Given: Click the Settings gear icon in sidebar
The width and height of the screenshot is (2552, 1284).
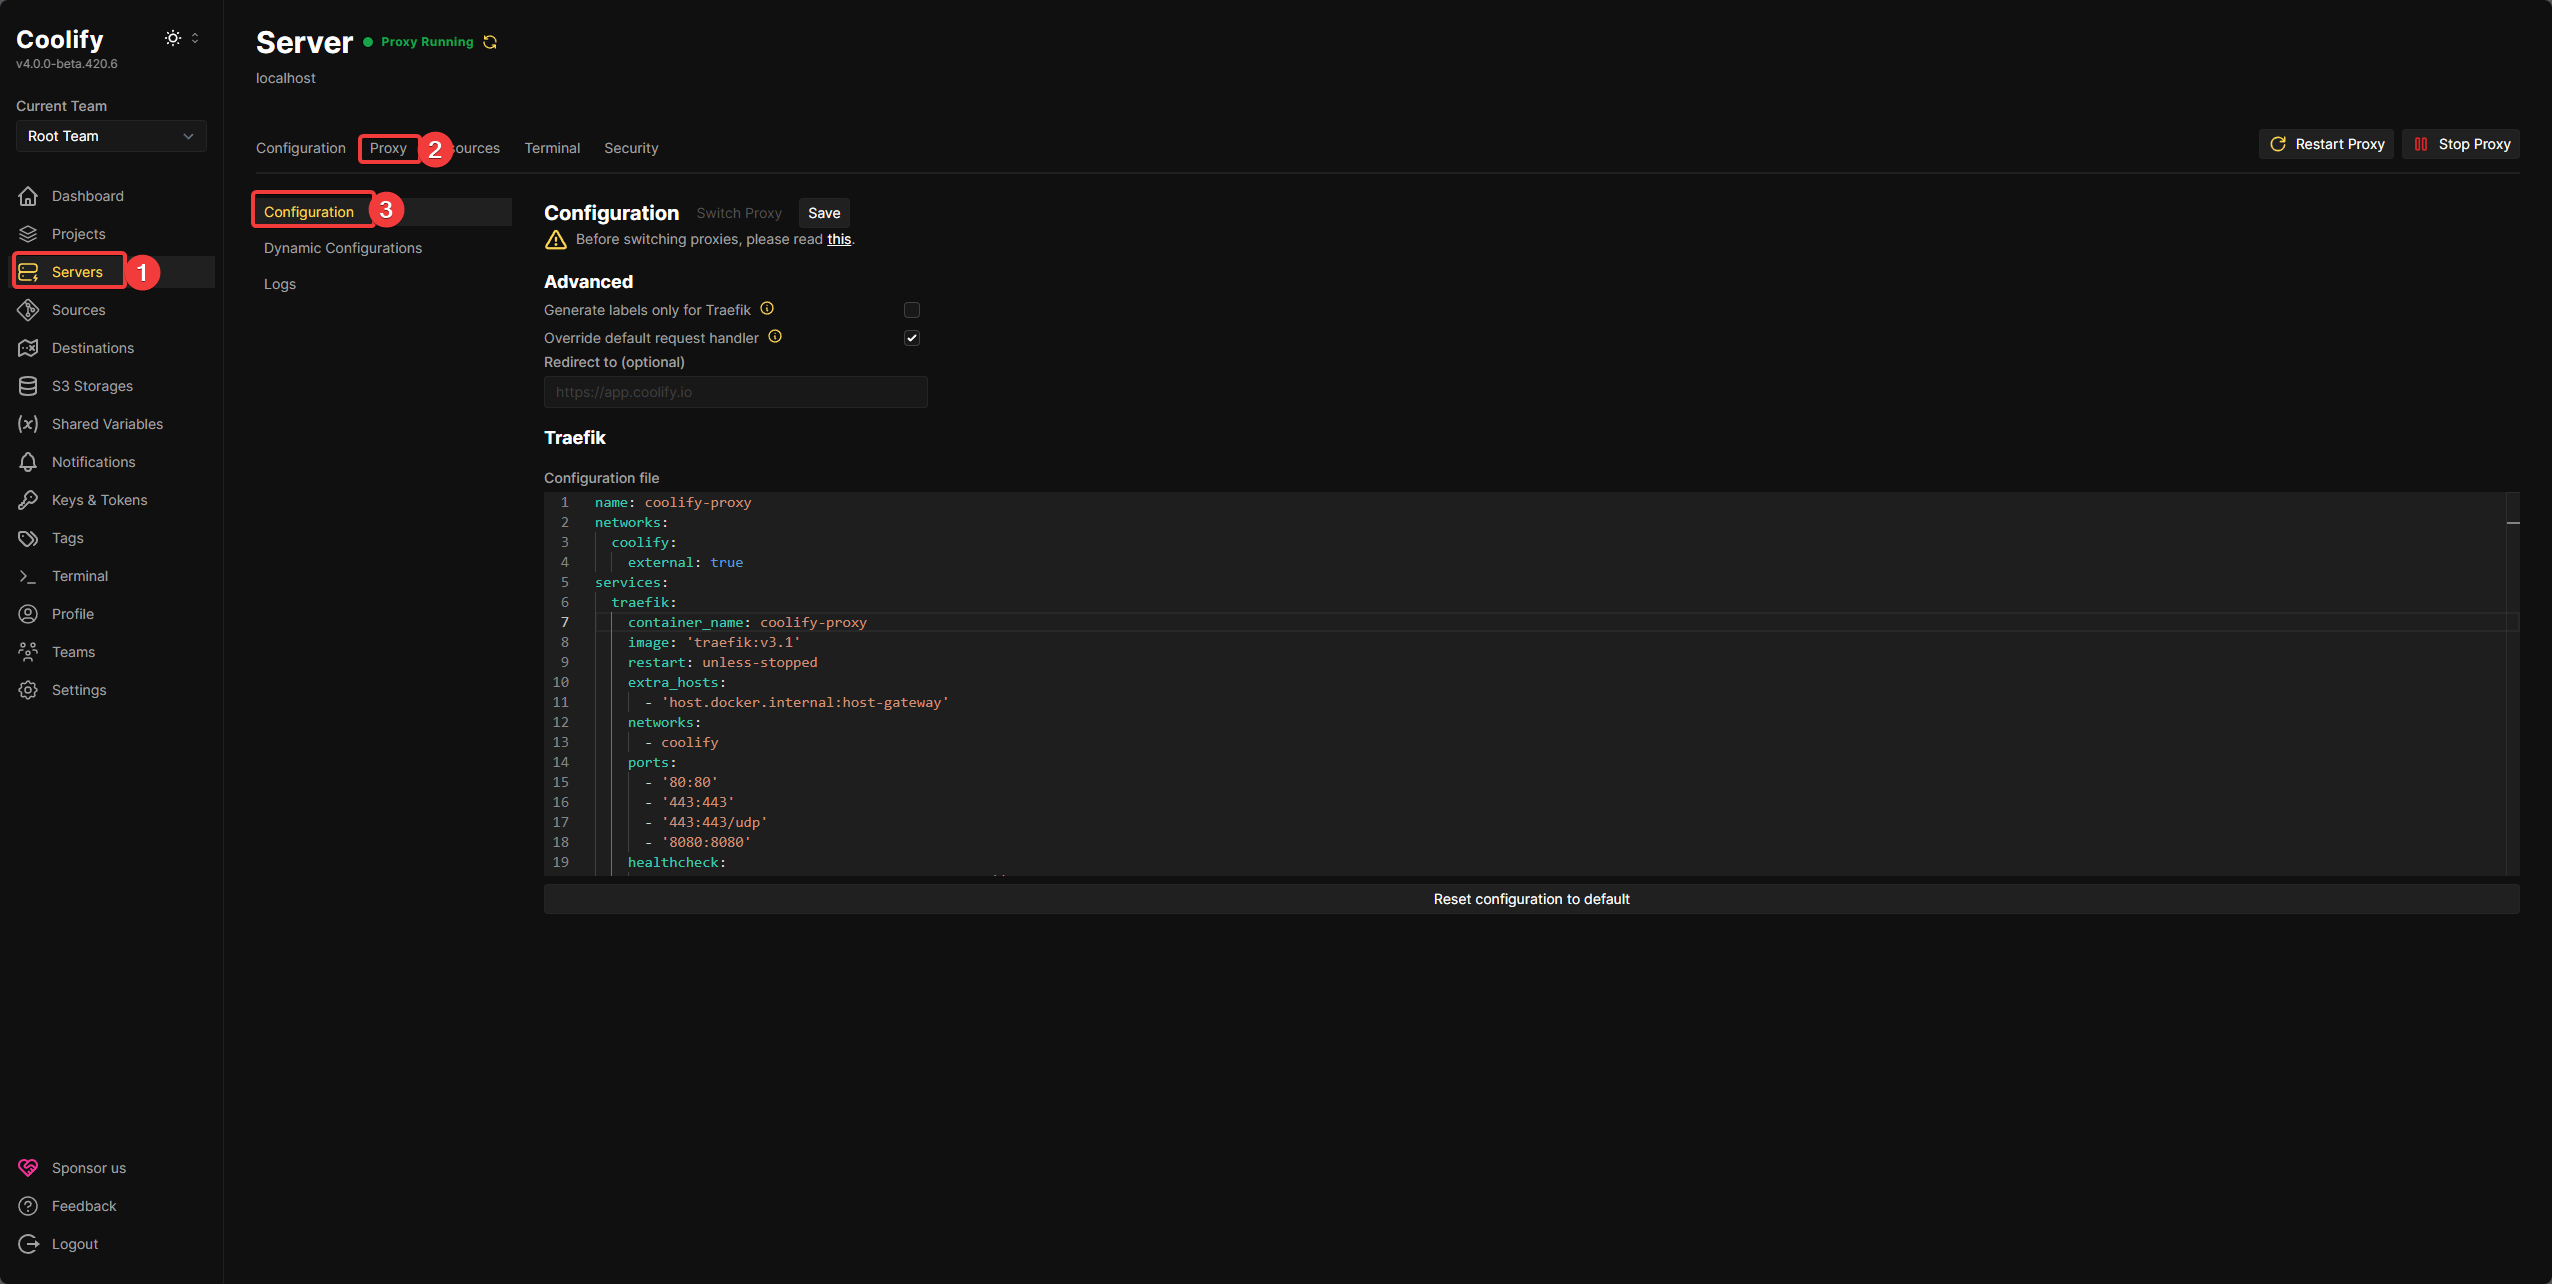Looking at the screenshot, I should pyautogui.click(x=28, y=690).
